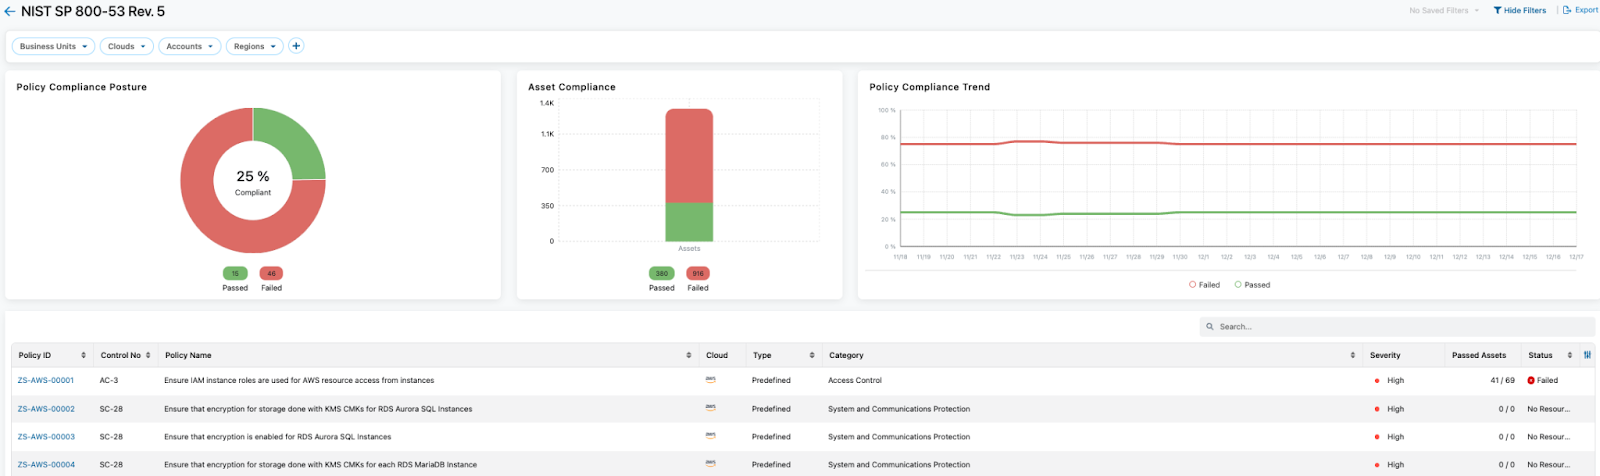1600x476 pixels.
Task: Open policy ZS-AWS-00002 link
Action: (x=46, y=409)
